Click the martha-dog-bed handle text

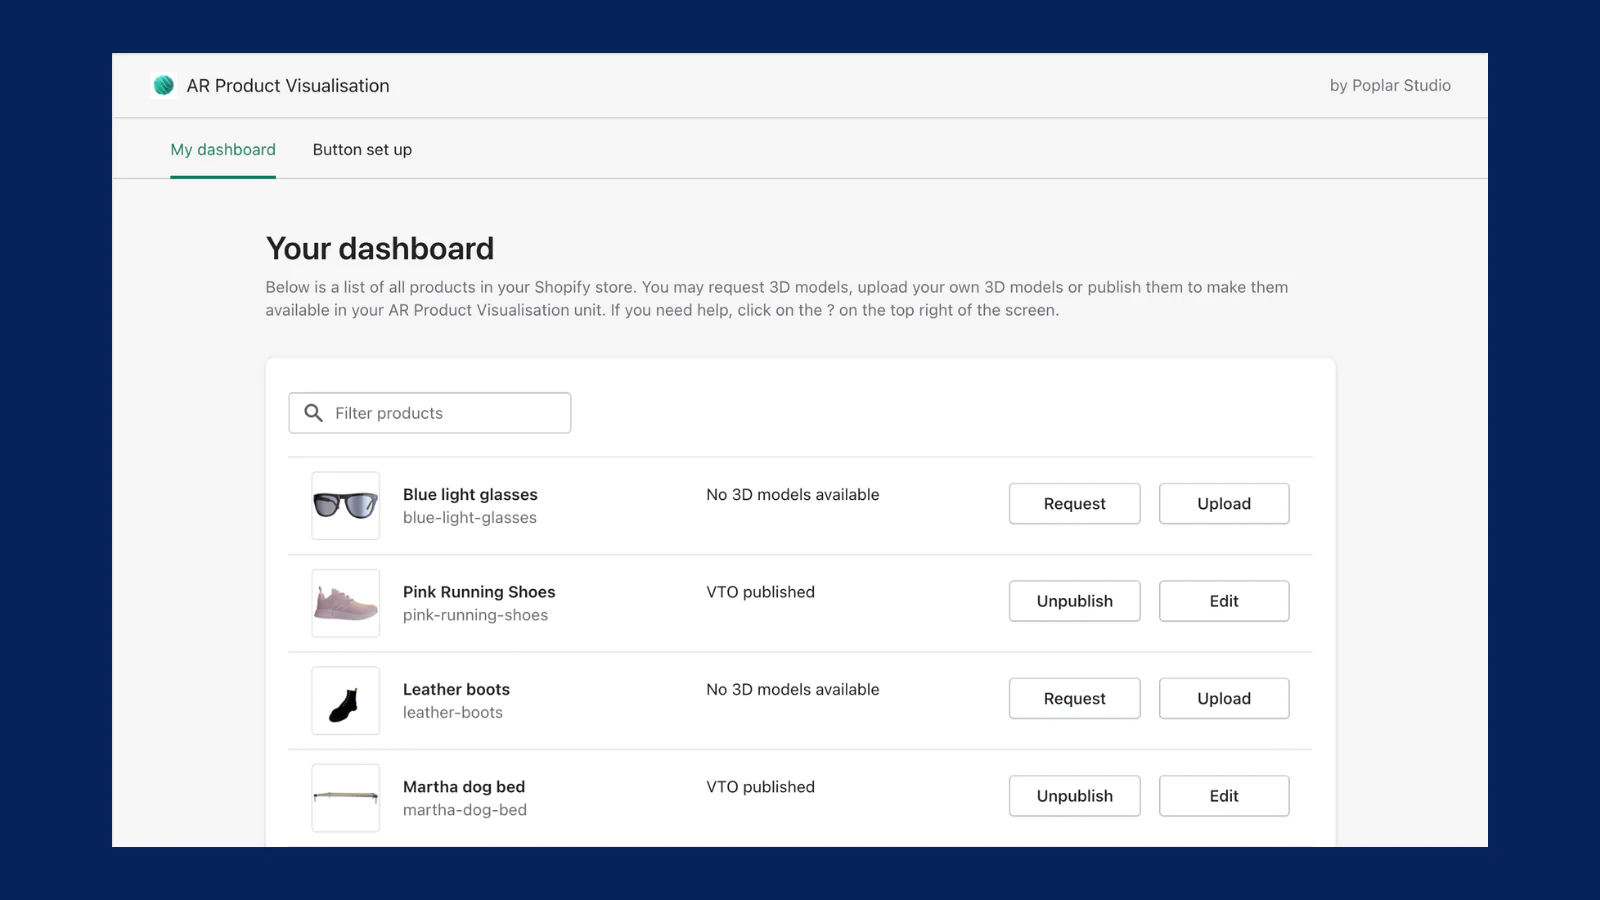click(x=465, y=810)
